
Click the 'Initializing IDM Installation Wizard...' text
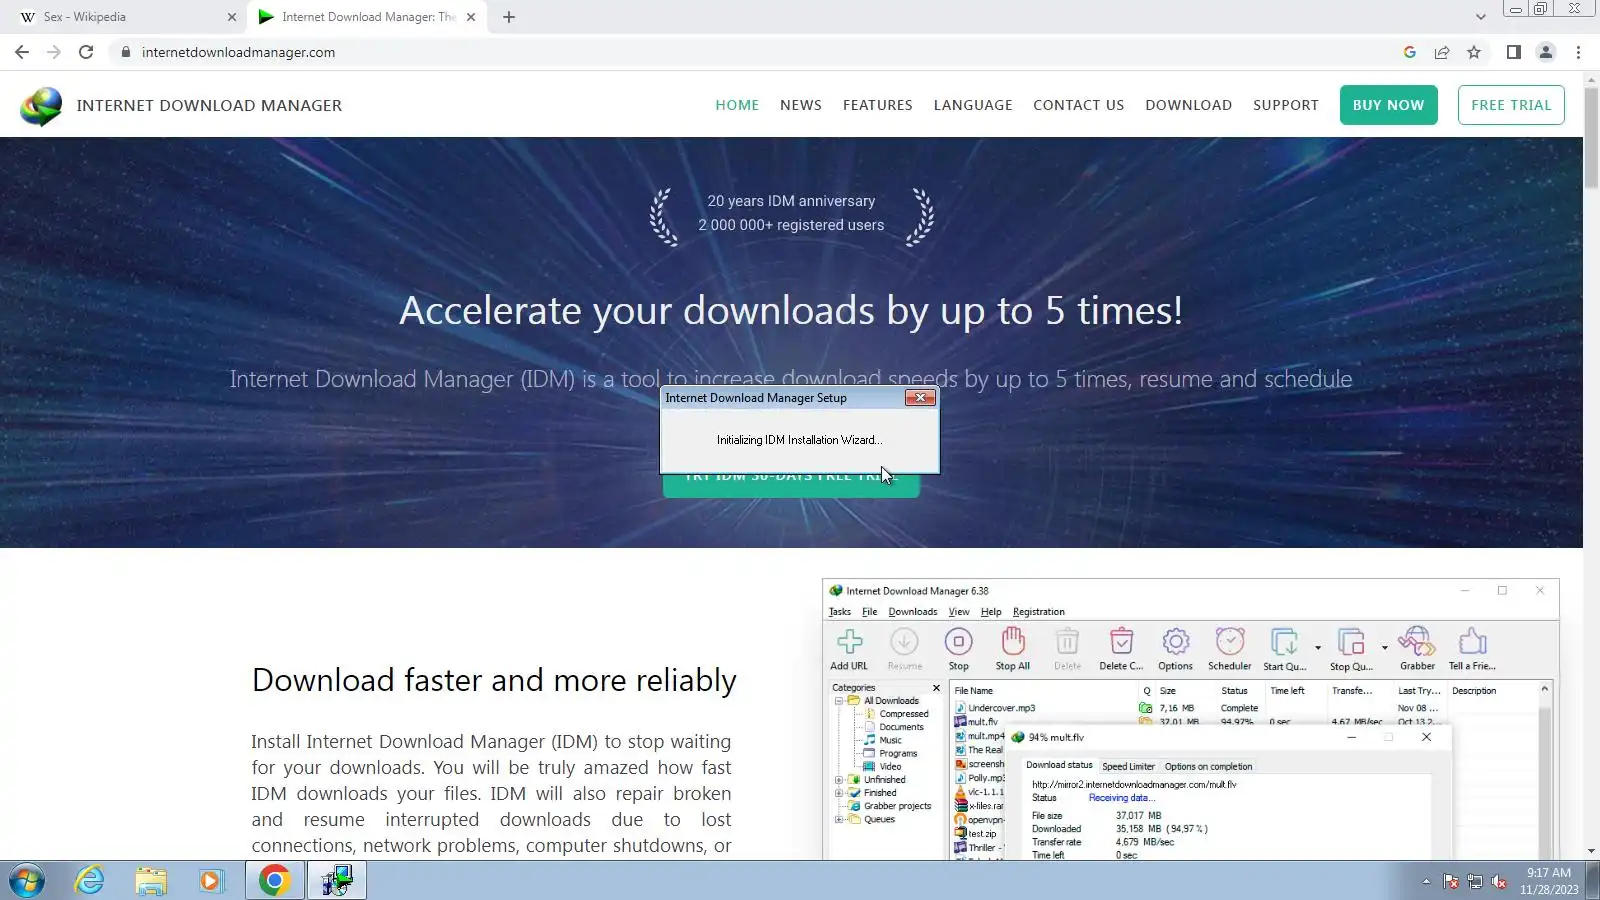[799, 440]
